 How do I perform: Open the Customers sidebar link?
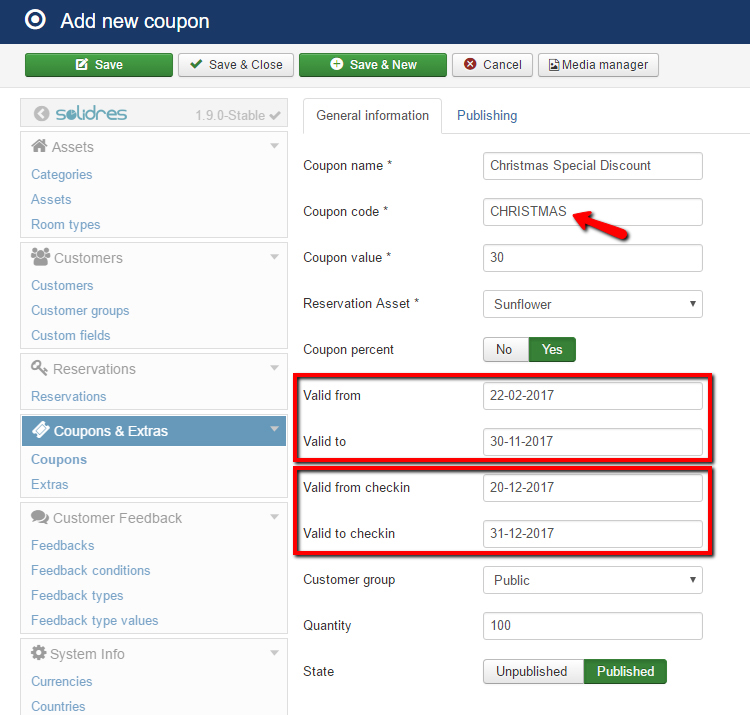[x=62, y=286]
